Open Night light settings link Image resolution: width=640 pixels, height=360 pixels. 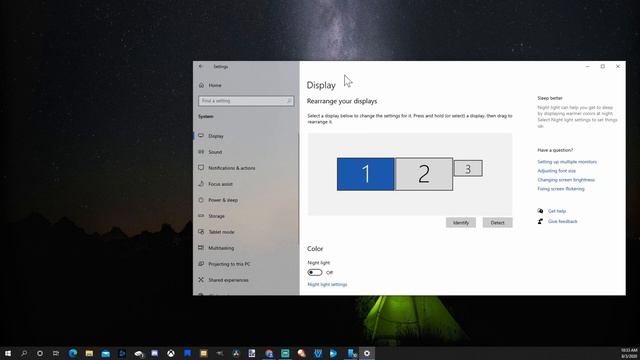[327, 284]
